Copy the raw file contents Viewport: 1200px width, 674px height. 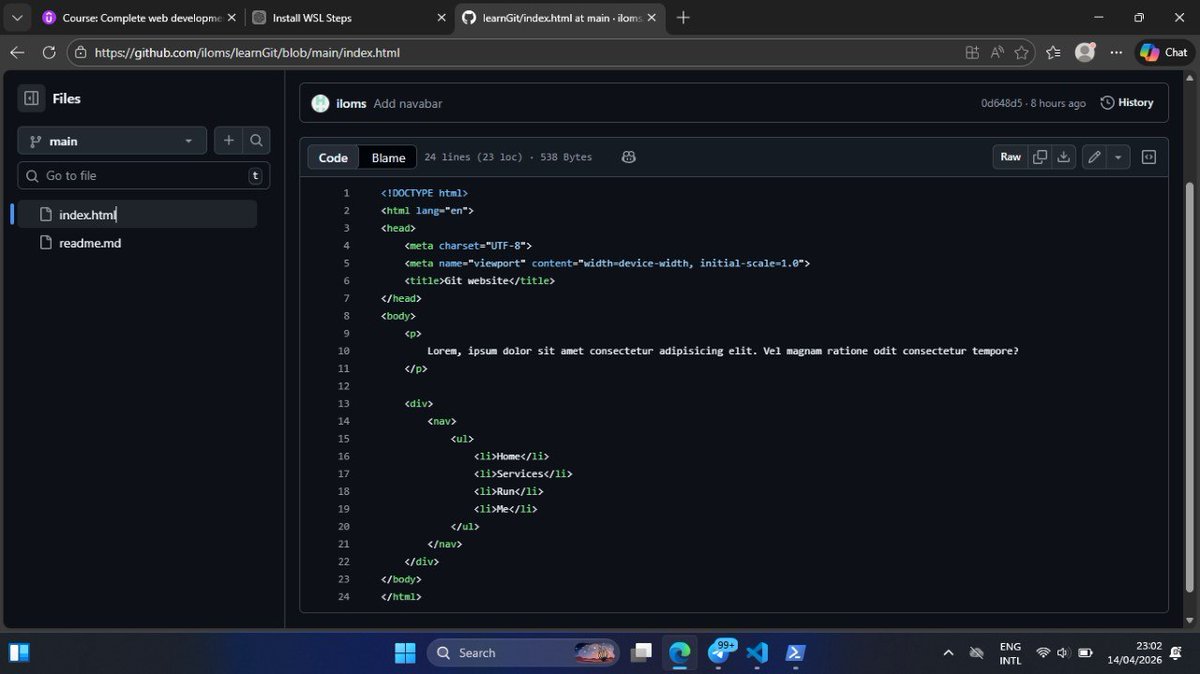pos(1039,157)
